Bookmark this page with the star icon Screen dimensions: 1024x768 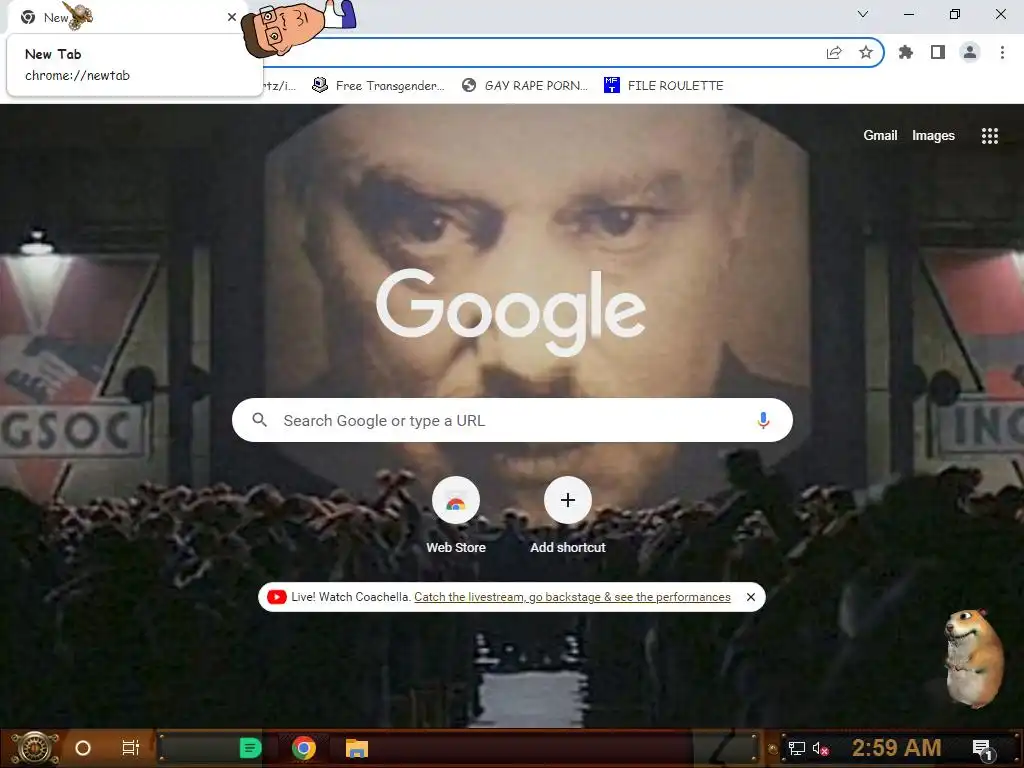(x=866, y=52)
